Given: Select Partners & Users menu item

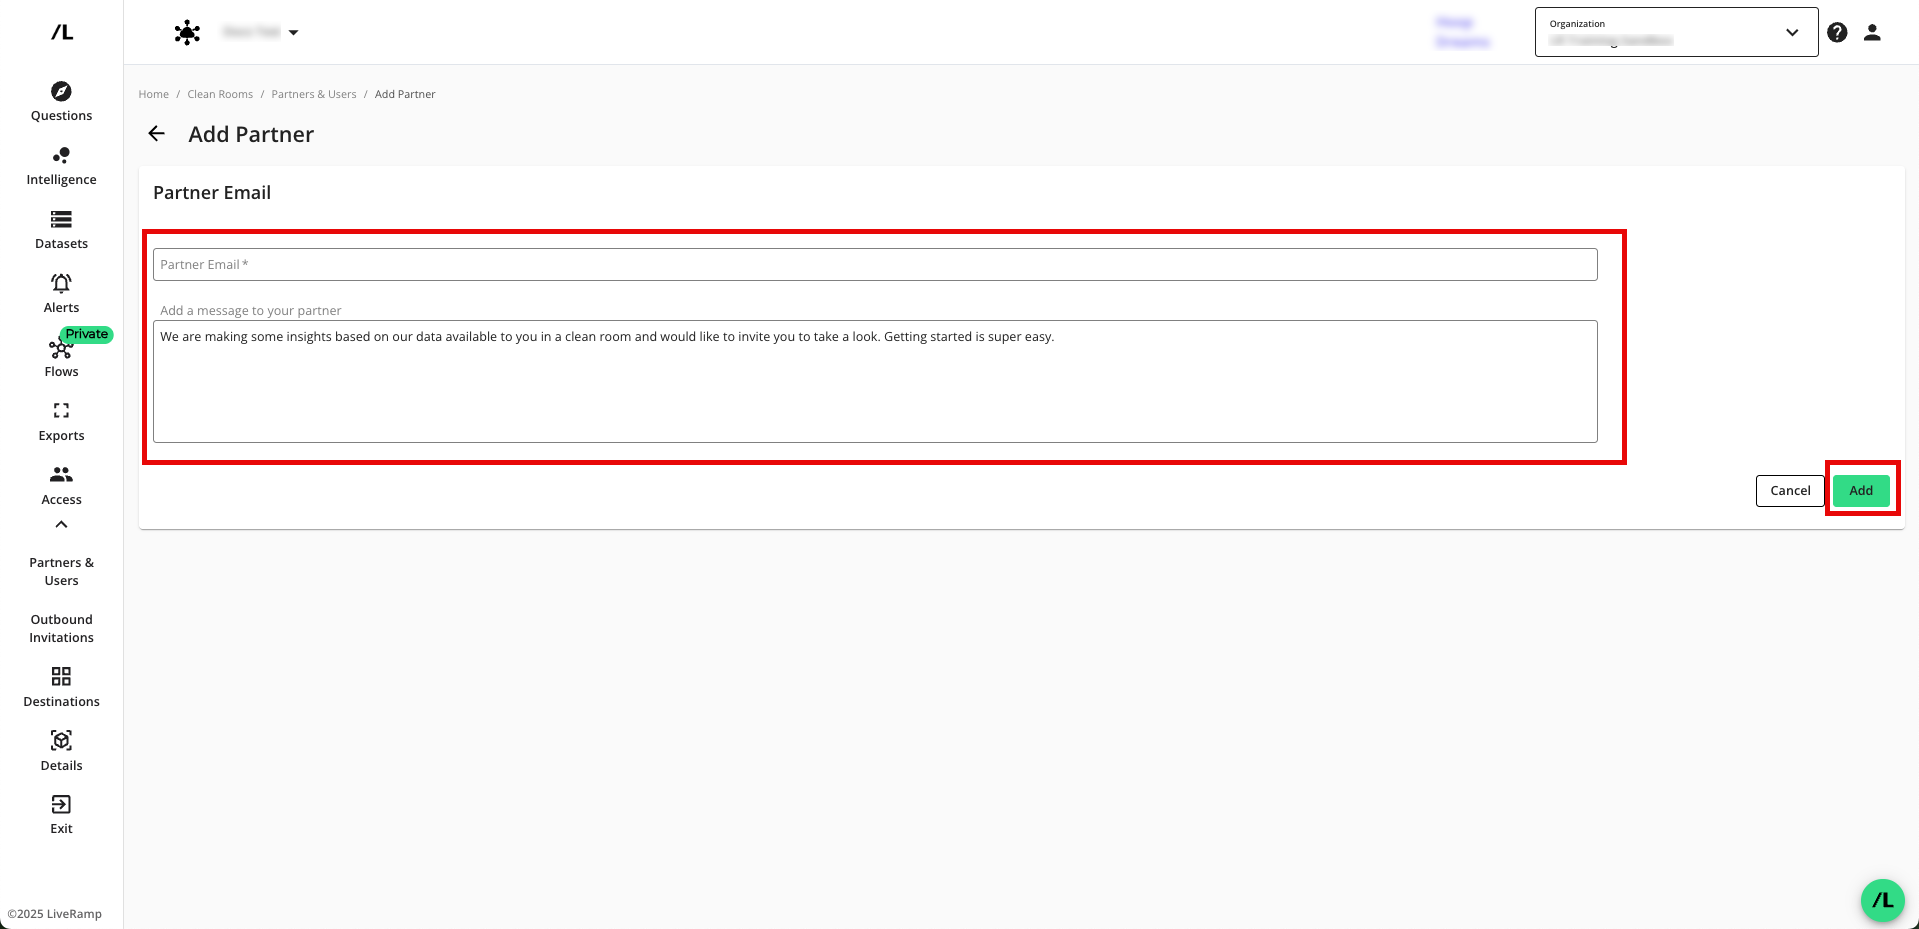Looking at the screenshot, I should point(61,572).
